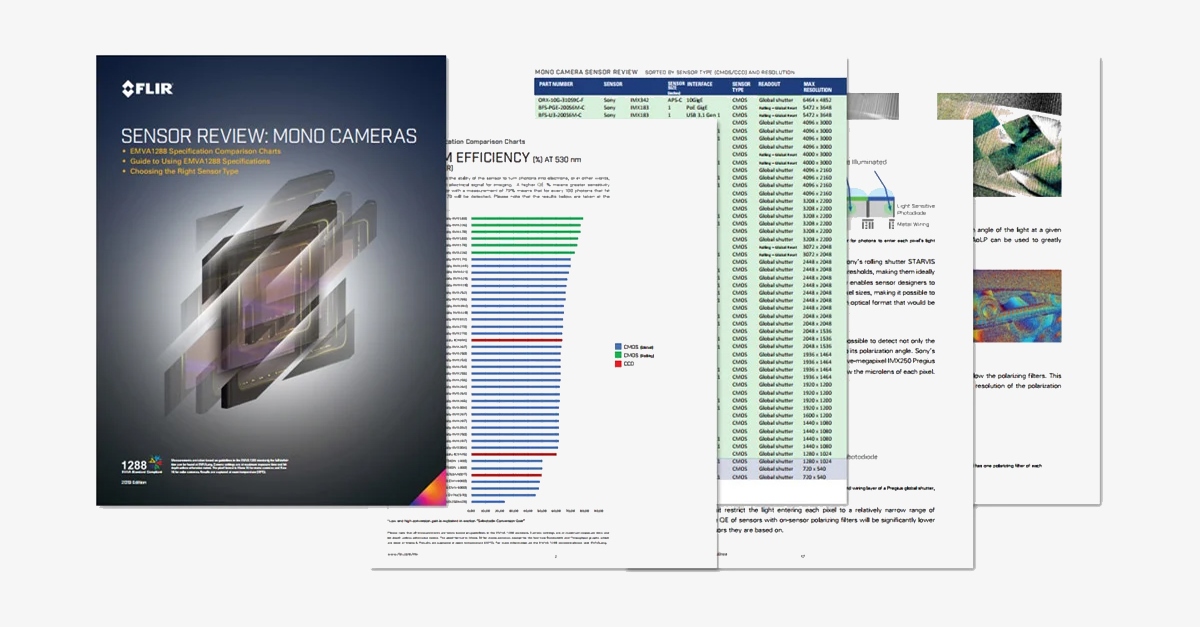This screenshot has width=1200, height=627.
Task: Click the 'Metal Wiring' diagram label
Action: coord(912,224)
